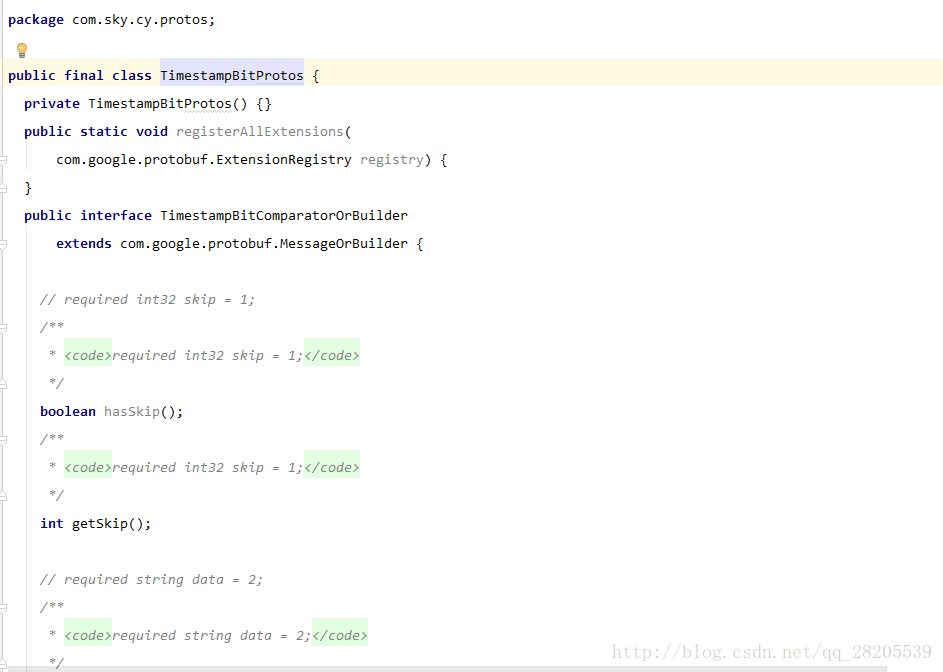This screenshot has width=943, height=672.
Task: Click comment '// required int32 skip = 1;'
Action: pyautogui.click(x=147, y=300)
